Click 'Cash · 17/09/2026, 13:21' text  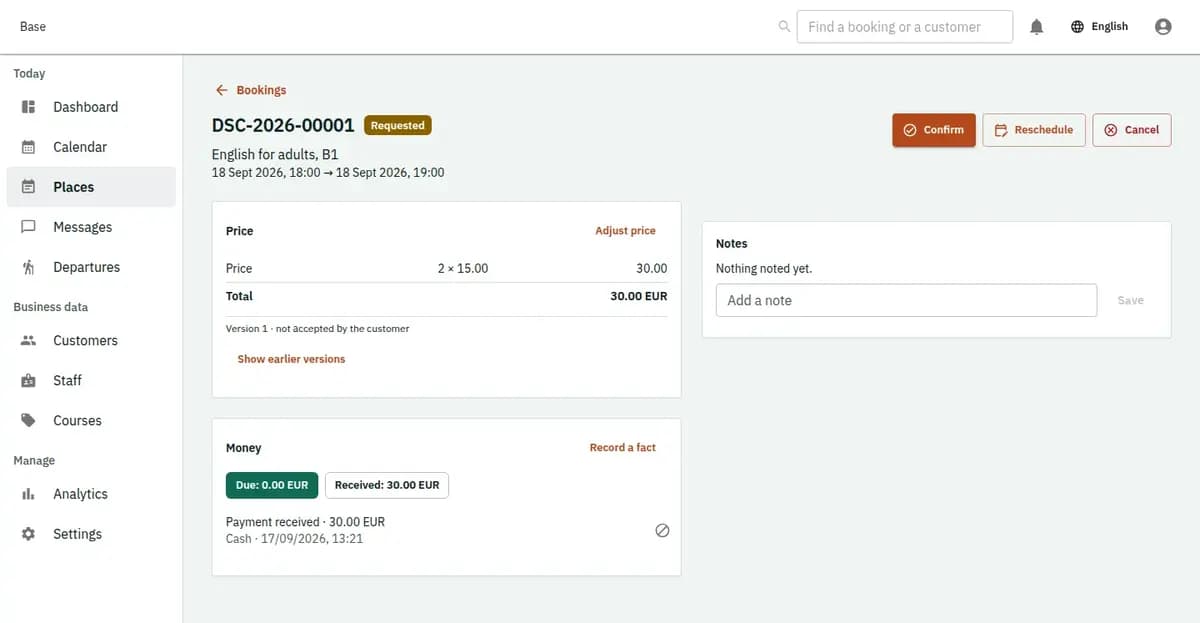[x=294, y=539]
